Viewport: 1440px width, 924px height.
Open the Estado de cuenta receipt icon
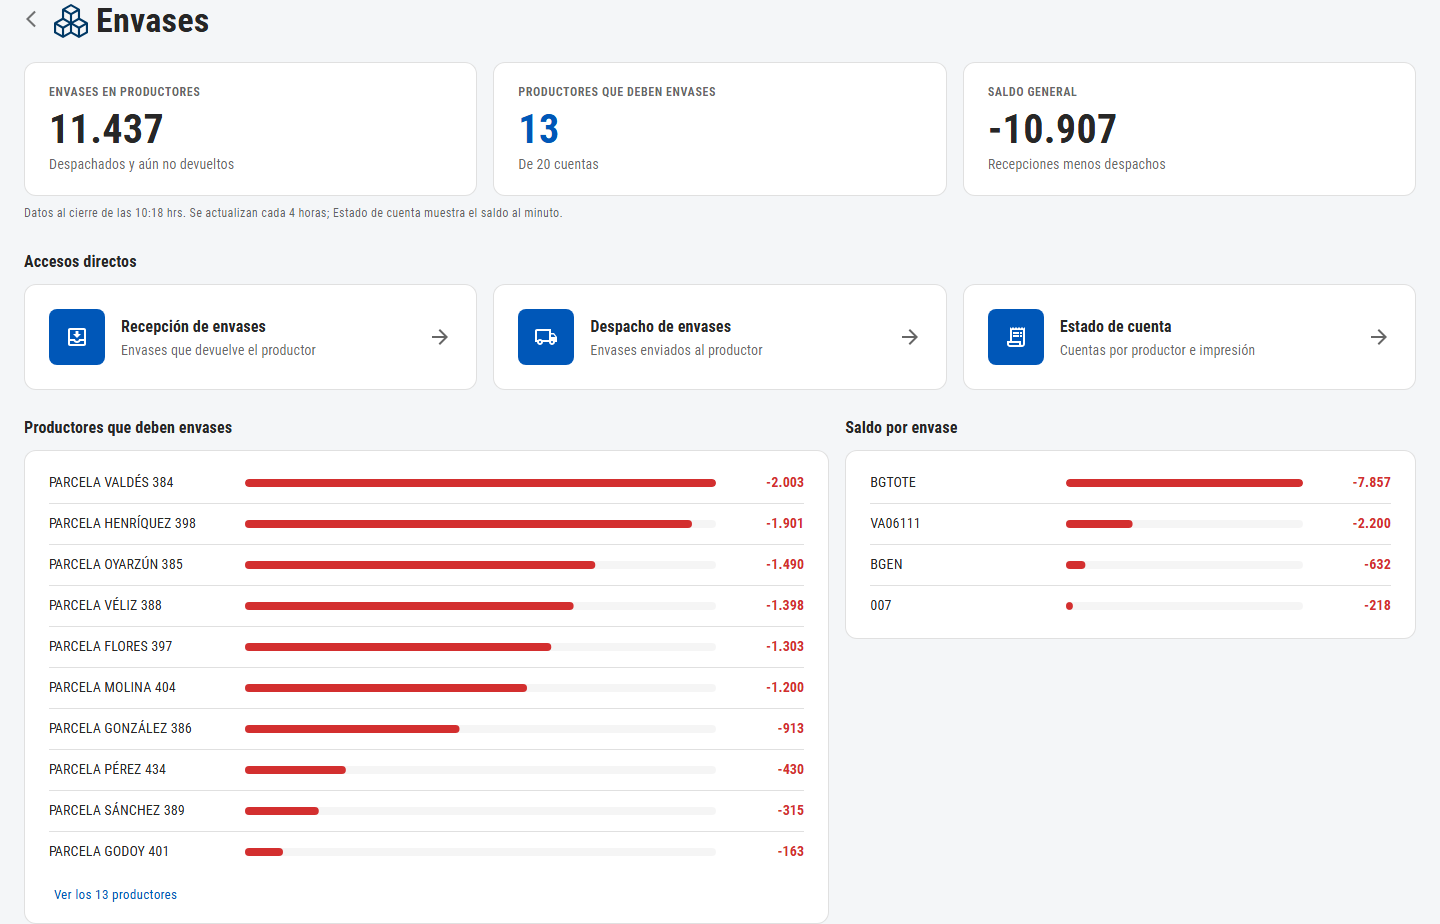(x=1016, y=337)
